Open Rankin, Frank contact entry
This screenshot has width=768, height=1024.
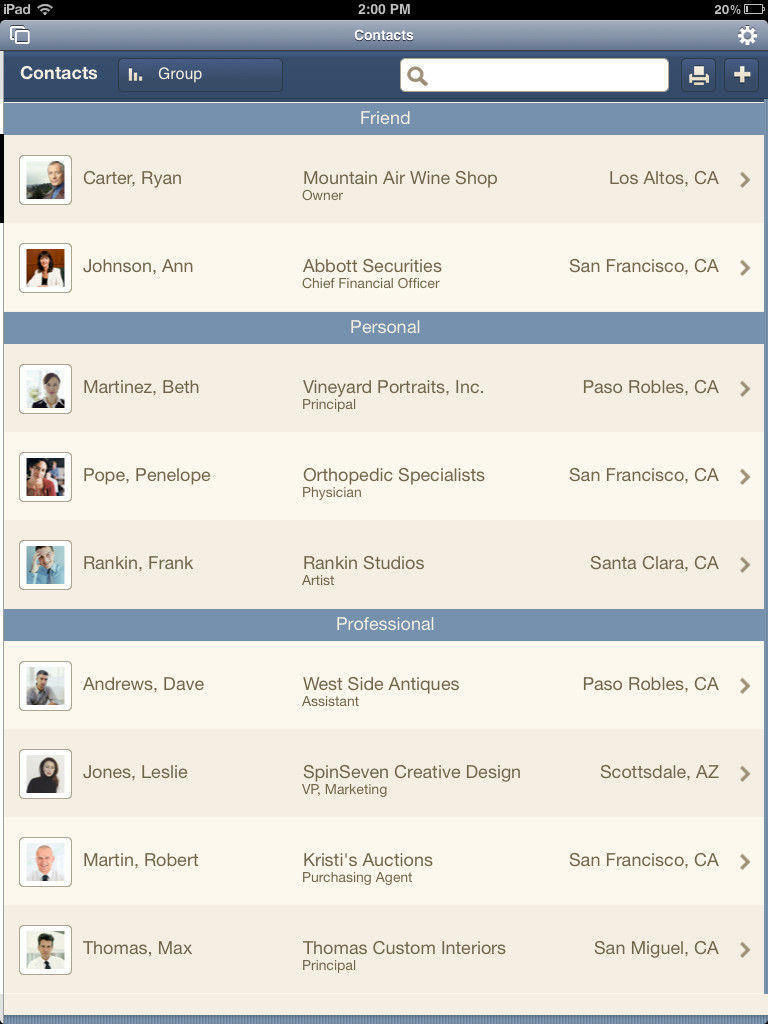384,564
